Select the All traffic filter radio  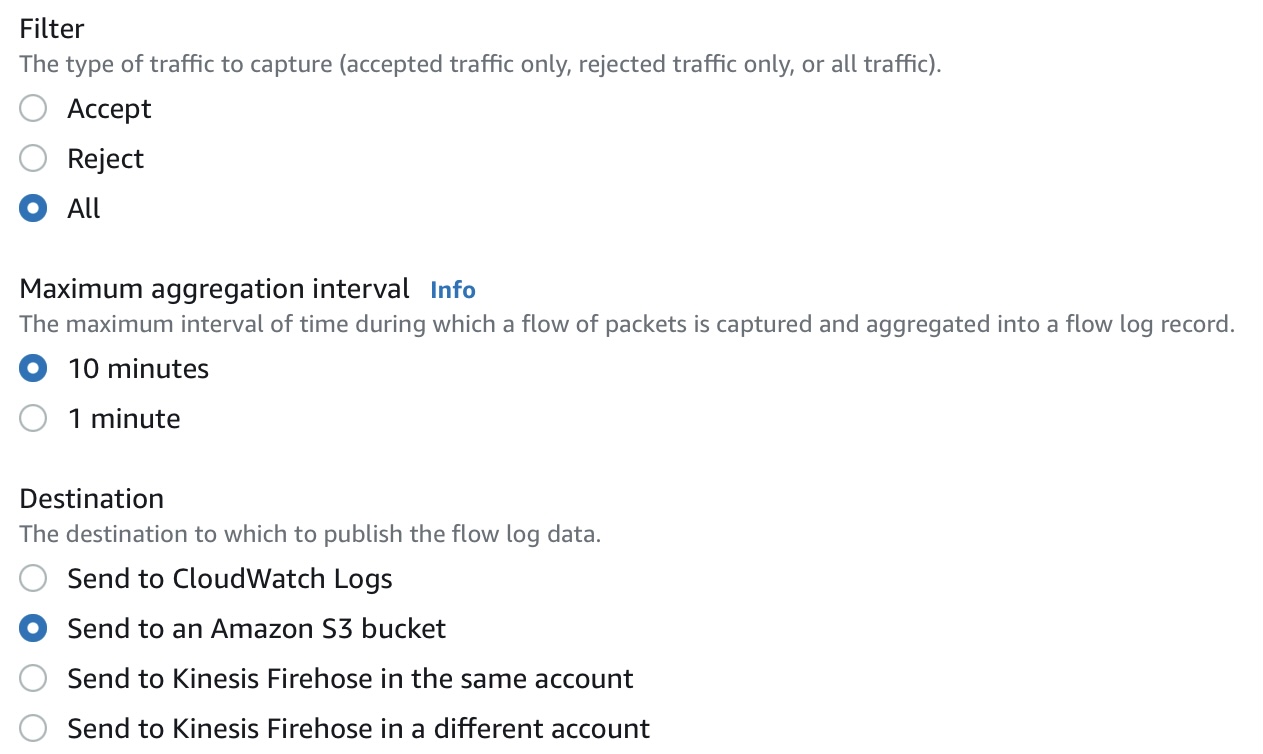(x=33, y=208)
